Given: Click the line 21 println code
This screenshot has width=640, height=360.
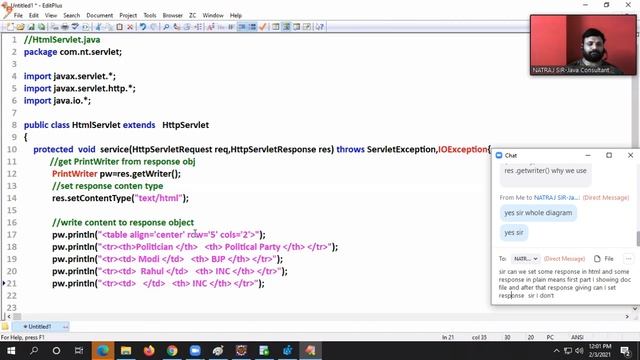Looking at the screenshot, I should 158,283.
